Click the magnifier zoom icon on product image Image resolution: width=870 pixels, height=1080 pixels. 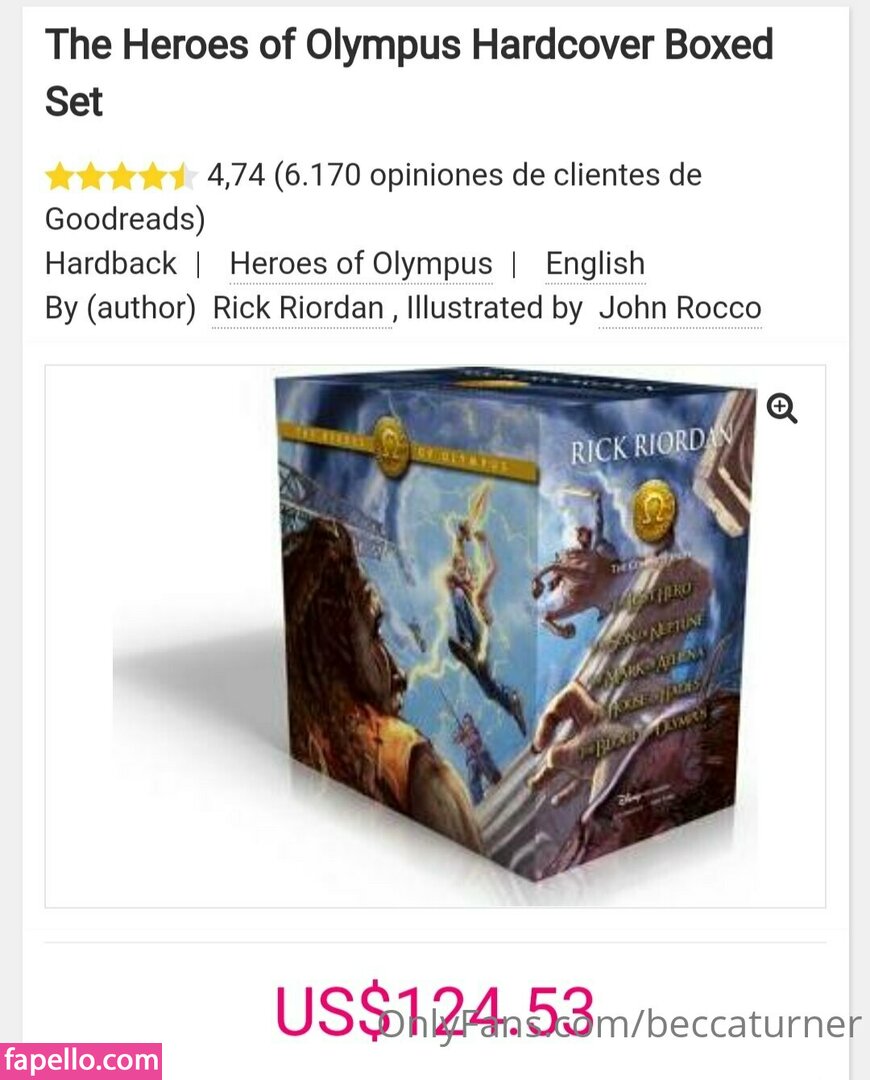pos(782,408)
